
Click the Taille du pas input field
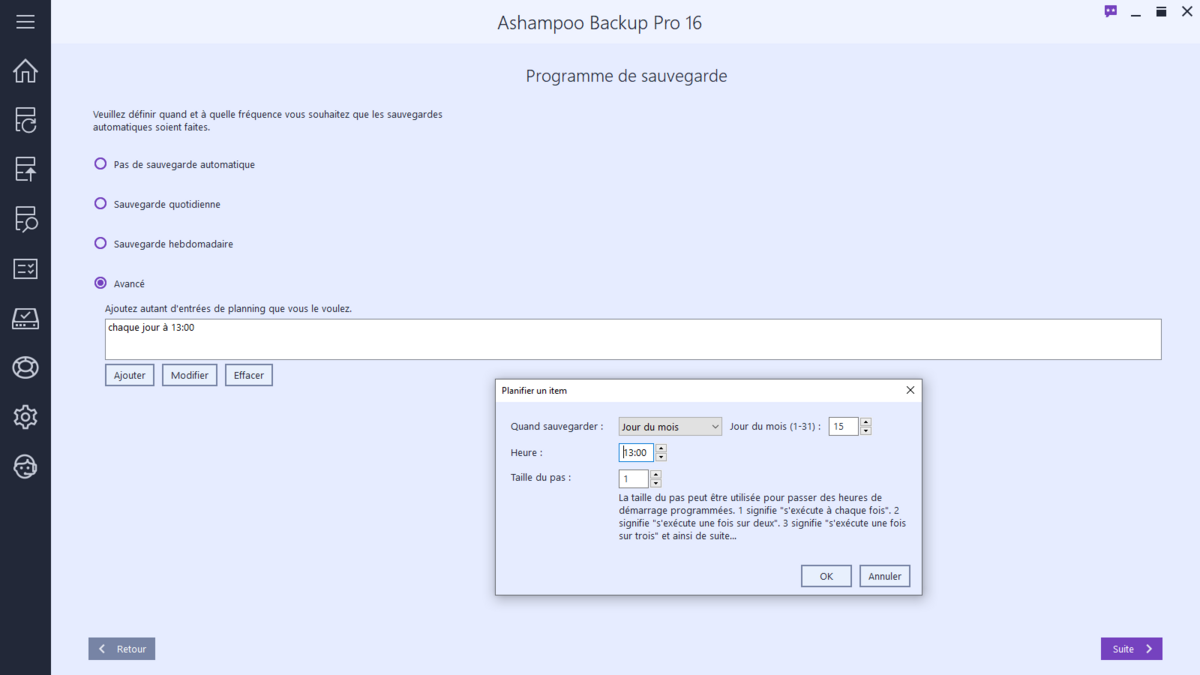tap(634, 479)
